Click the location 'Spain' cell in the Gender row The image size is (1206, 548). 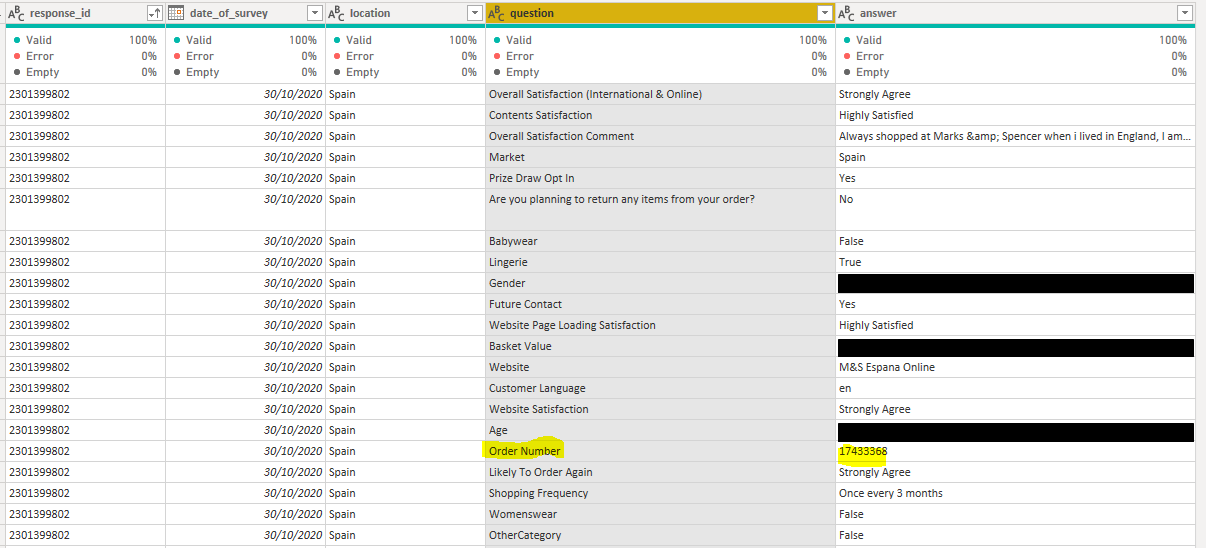pos(405,283)
